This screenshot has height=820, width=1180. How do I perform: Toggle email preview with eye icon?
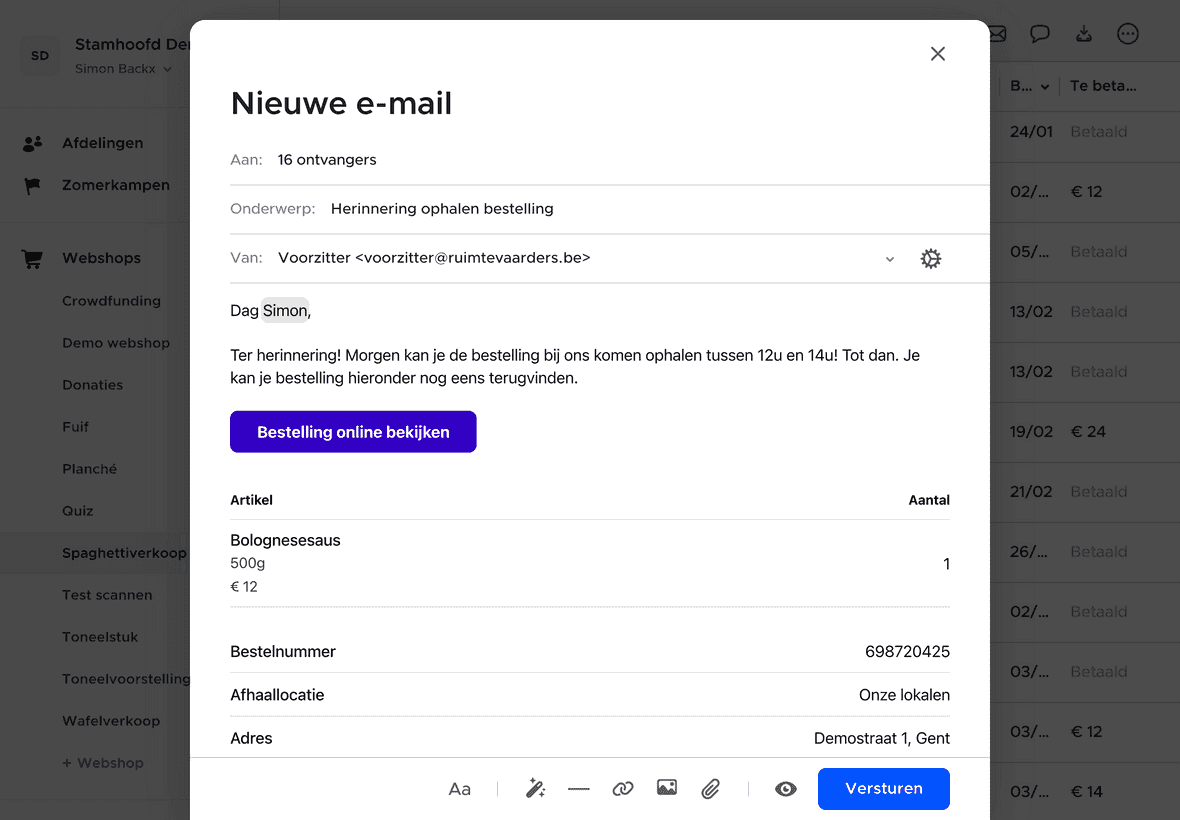786,789
